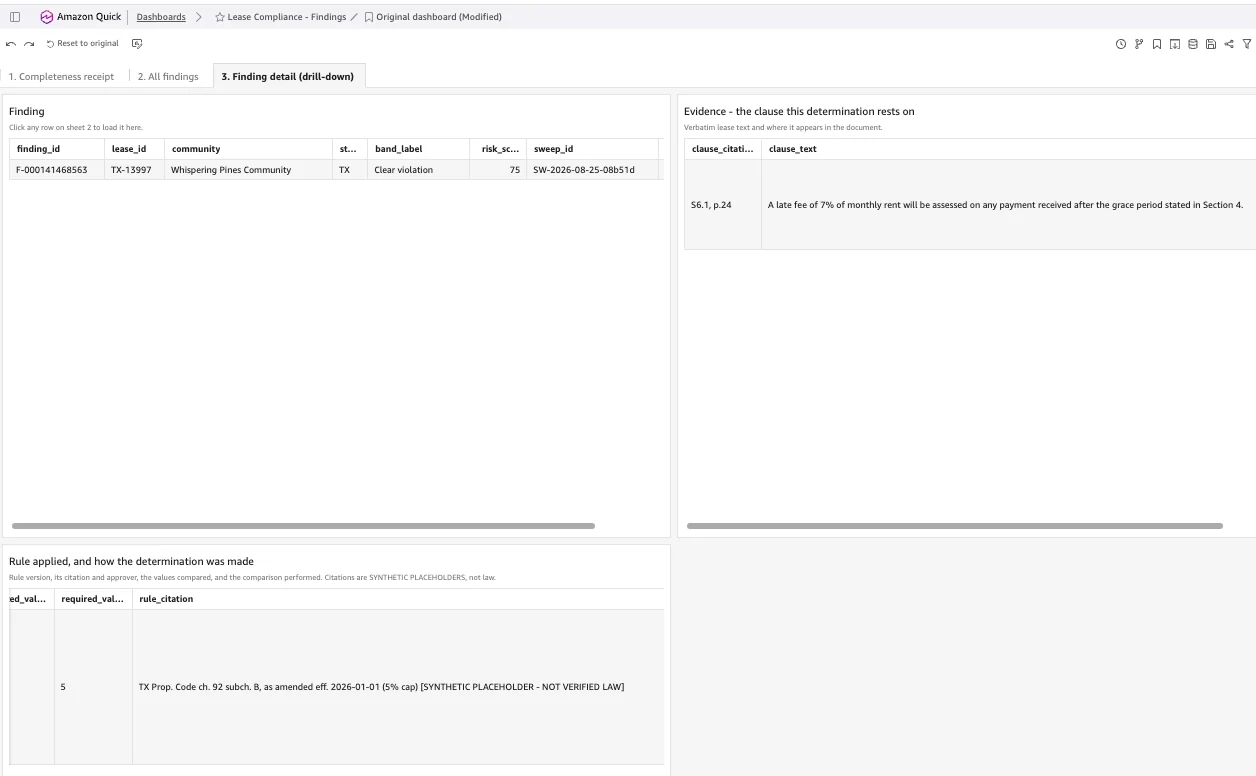The height and width of the screenshot is (776, 1256).
Task: Select the TX-13997 lease cell
Action: coord(134,170)
